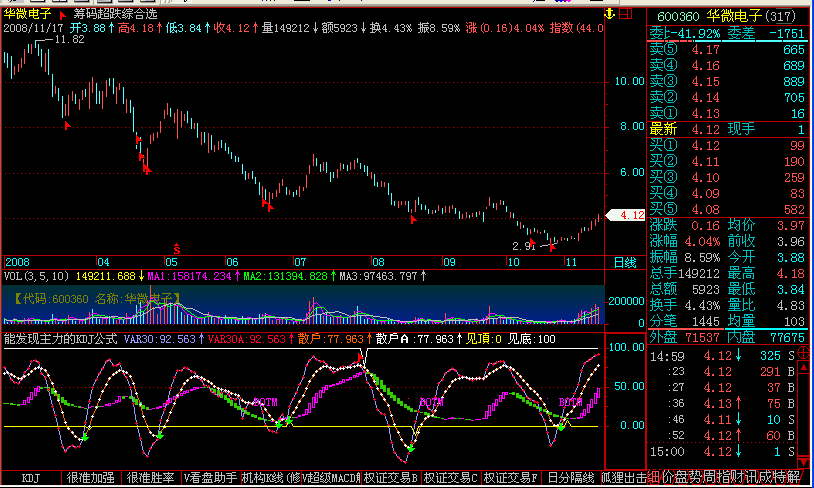Screen dimensions: 814x488
Task: Click the 能发现主力的KDJ公式 indicator title
Action: [60, 339]
